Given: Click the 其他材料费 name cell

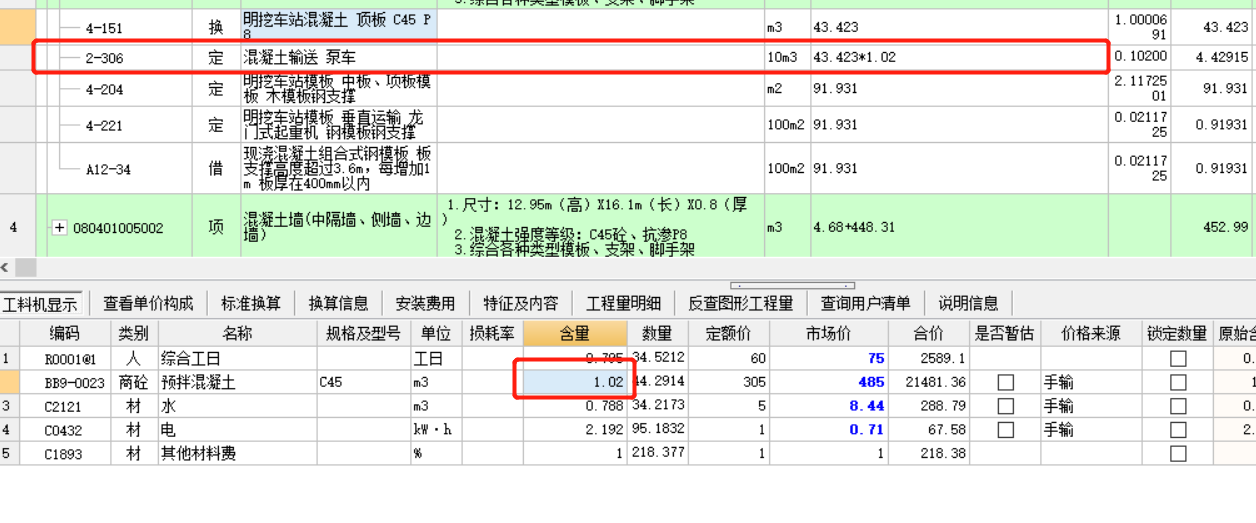Looking at the screenshot, I should (x=237, y=453).
